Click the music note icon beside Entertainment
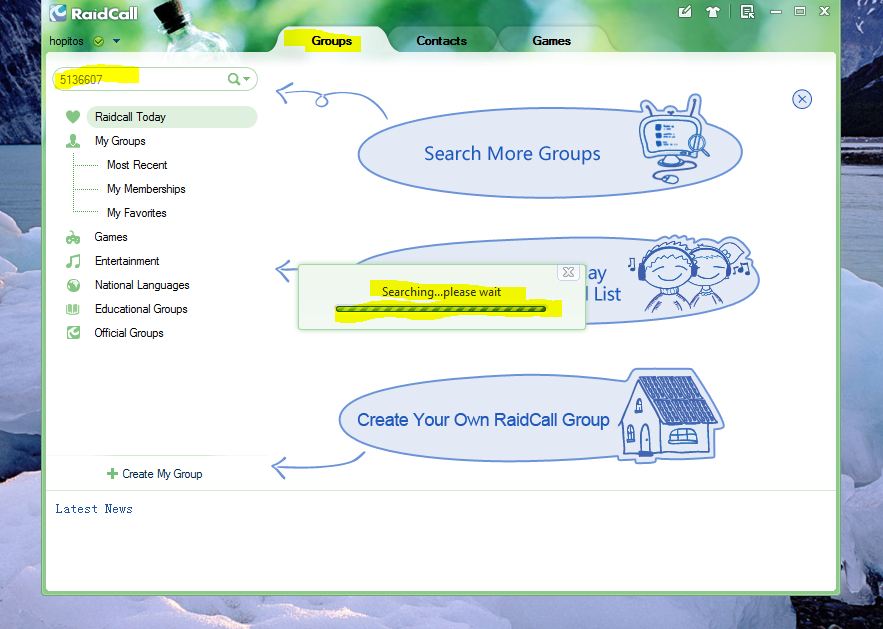 click(x=73, y=261)
